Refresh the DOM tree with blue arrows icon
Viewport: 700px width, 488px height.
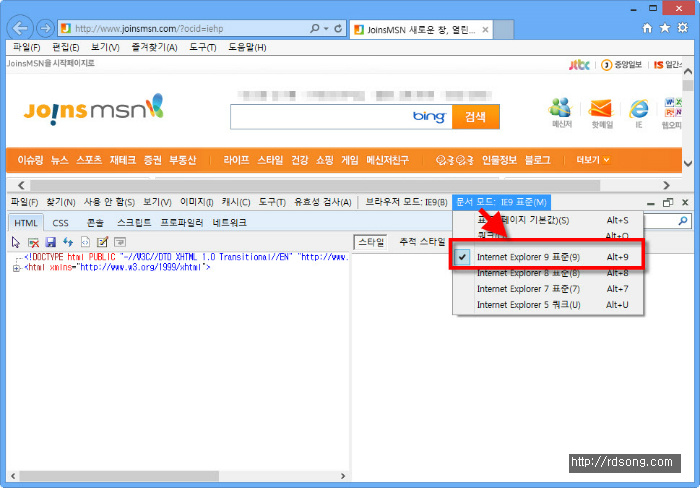[68, 242]
